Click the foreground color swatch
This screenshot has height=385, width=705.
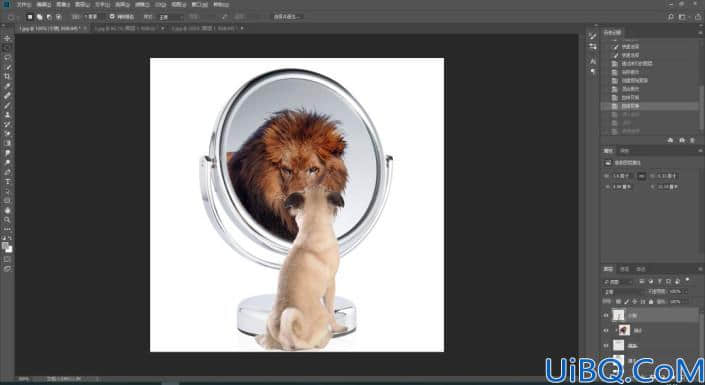point(5,246)
